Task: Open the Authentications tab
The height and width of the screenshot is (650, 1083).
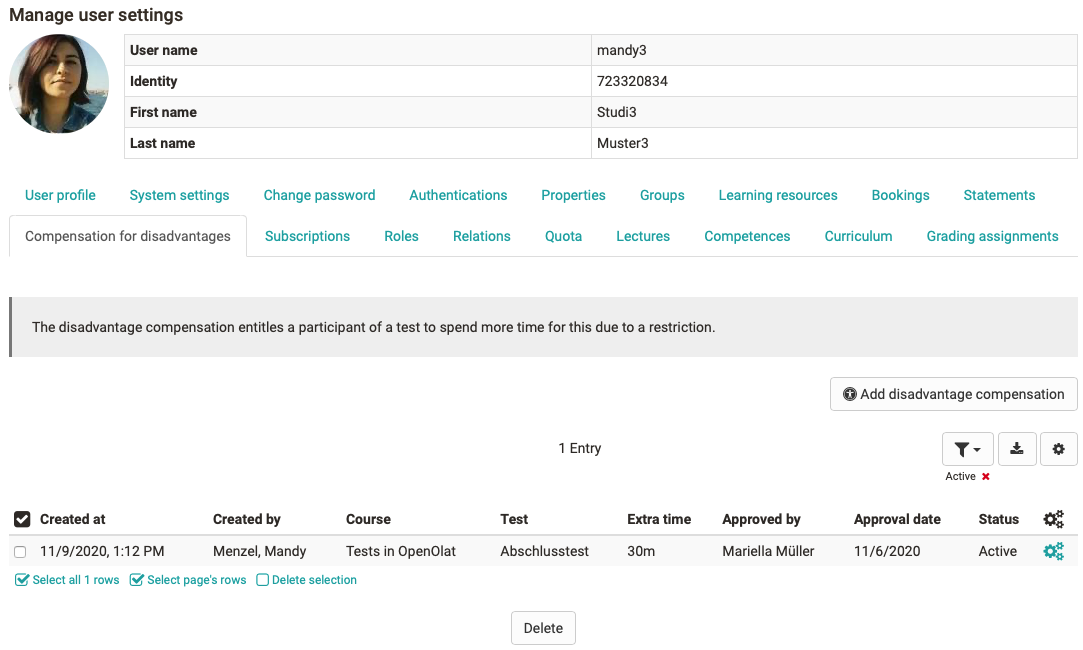Action: point(458,195)
